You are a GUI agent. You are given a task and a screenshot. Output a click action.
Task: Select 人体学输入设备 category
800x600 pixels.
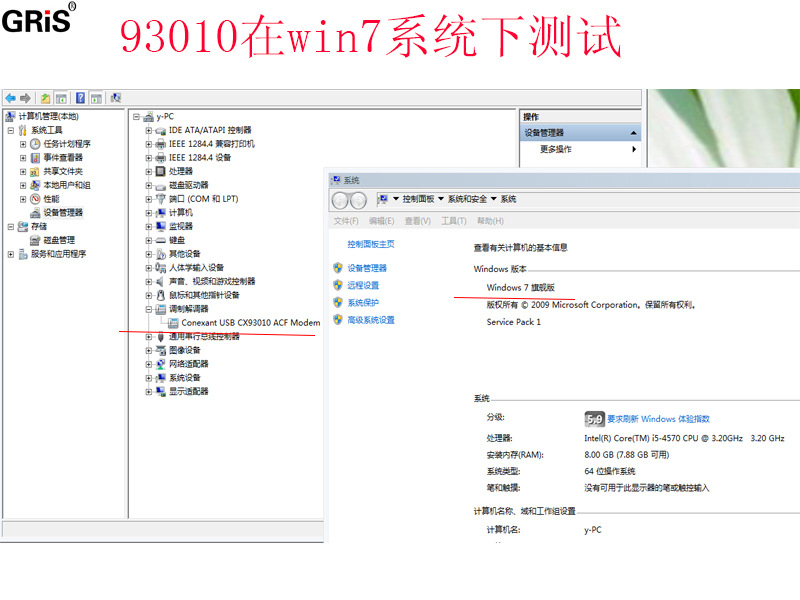pyautogui.click(x=196, y=267)
